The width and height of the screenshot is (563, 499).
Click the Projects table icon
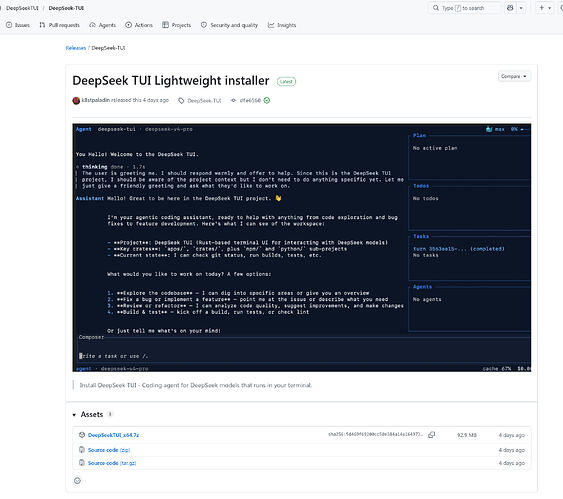[165, 25]
